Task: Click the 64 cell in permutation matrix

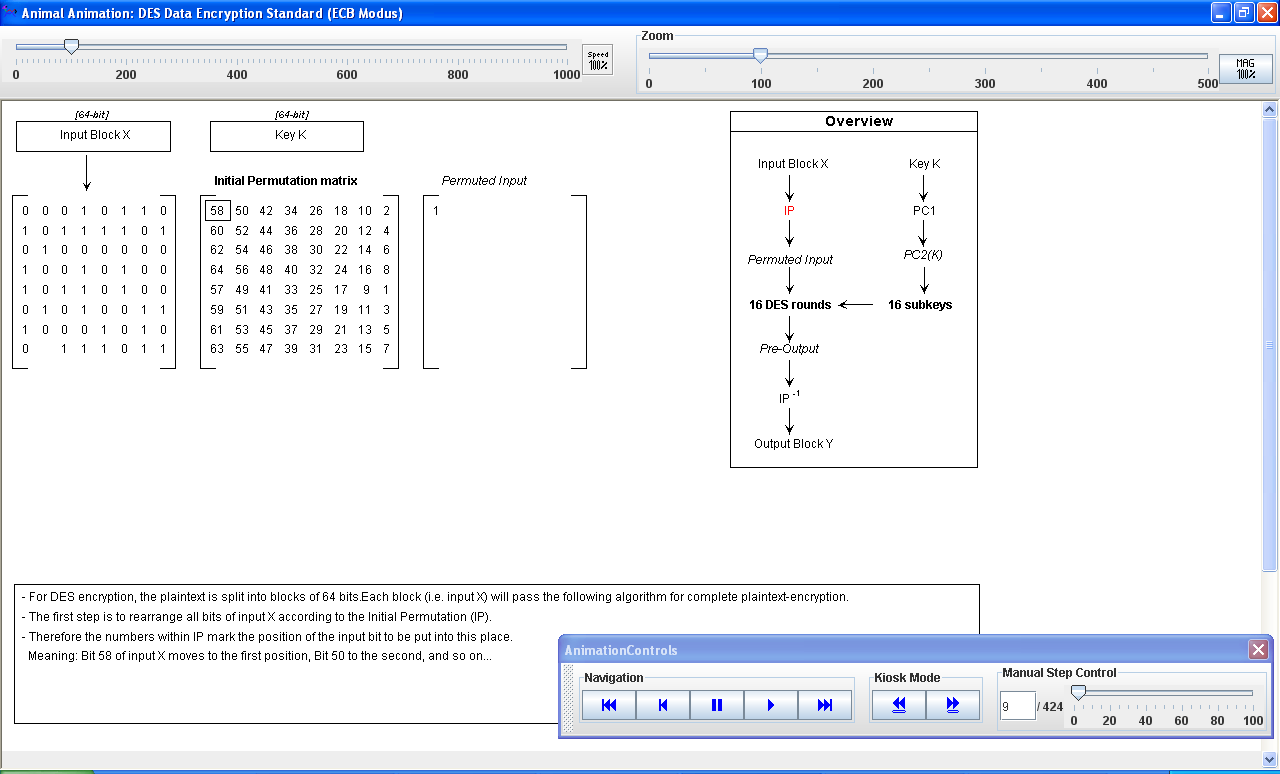Action: click(x=217, y=270)
